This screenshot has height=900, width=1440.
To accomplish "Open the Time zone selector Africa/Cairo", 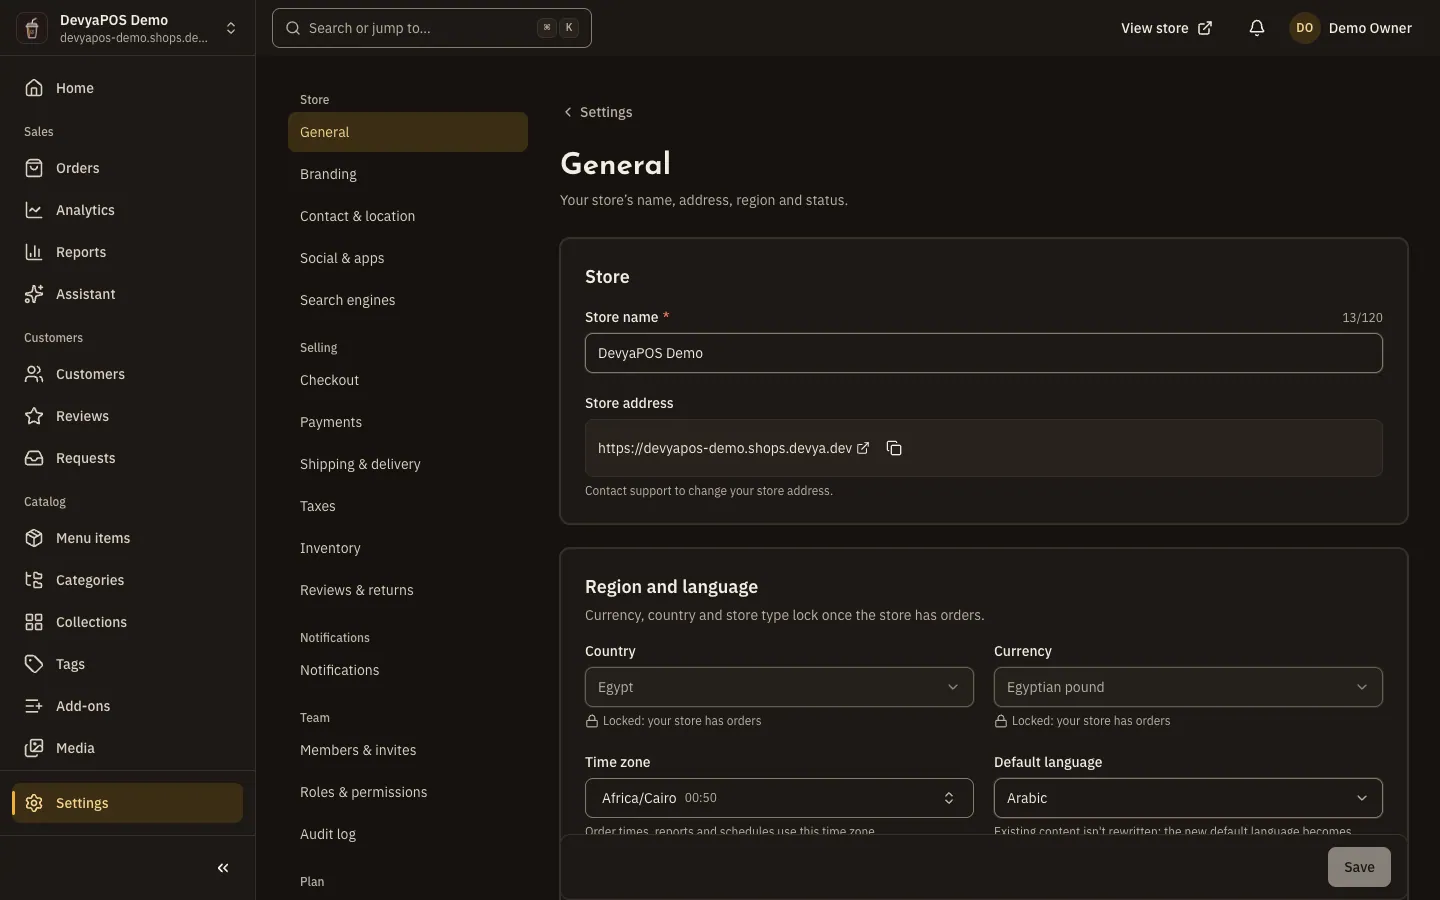I will tap(779, 798).
